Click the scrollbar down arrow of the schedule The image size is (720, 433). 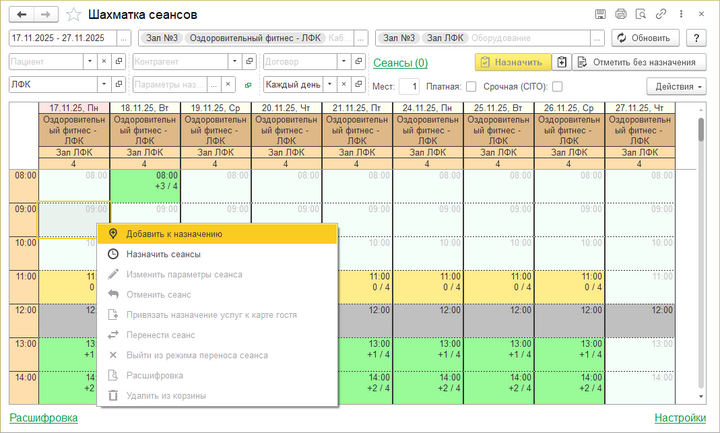point(701,396)
